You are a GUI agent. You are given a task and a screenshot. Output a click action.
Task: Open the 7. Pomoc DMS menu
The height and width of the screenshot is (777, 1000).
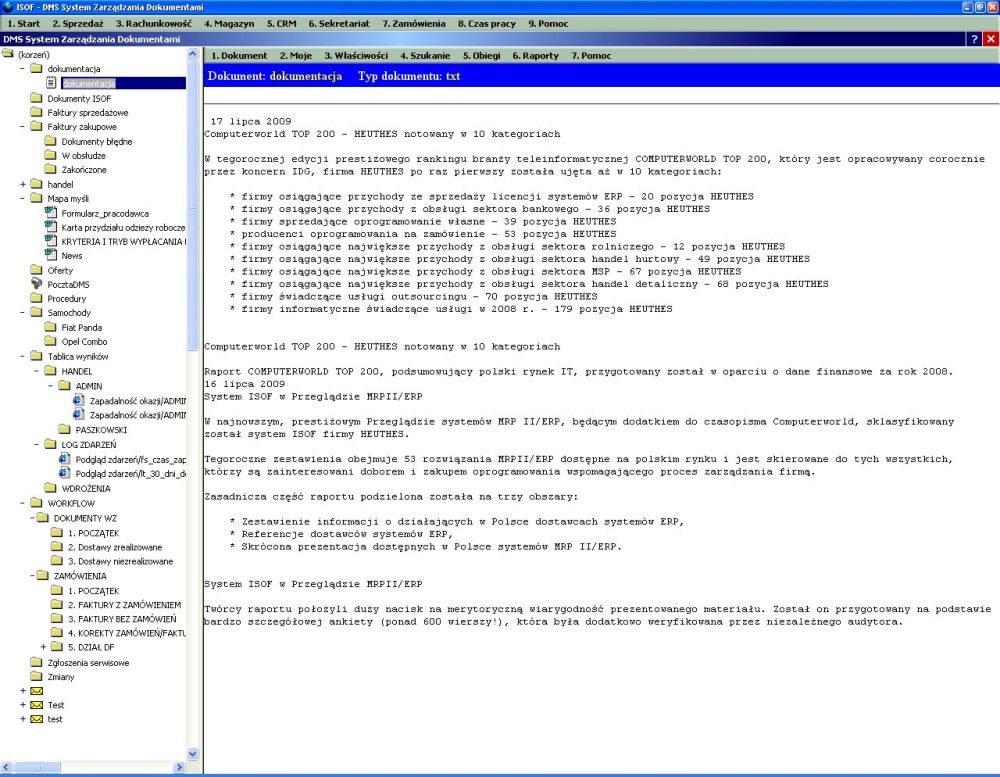[591, 56]
